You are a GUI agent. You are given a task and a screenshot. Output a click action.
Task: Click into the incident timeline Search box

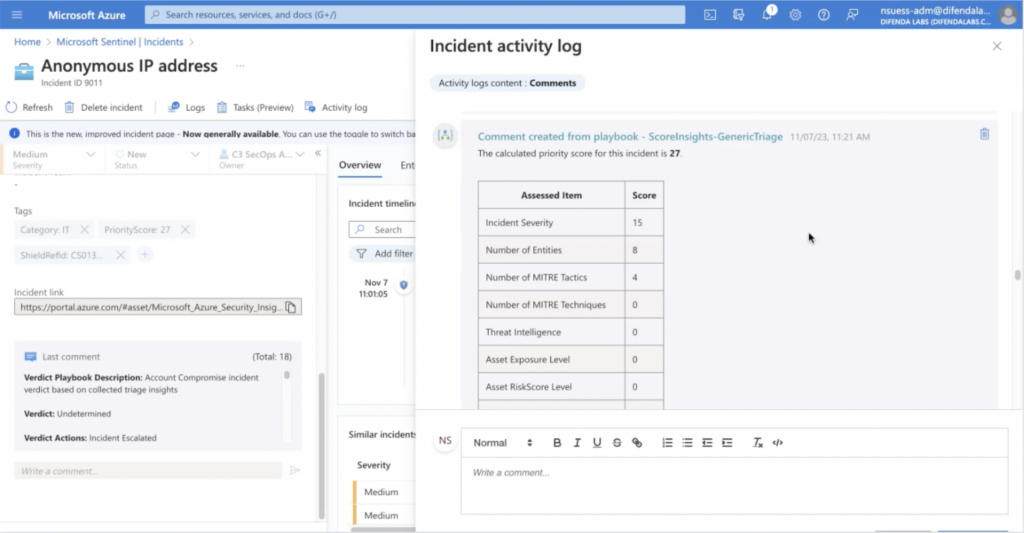[x=383, y=229]
